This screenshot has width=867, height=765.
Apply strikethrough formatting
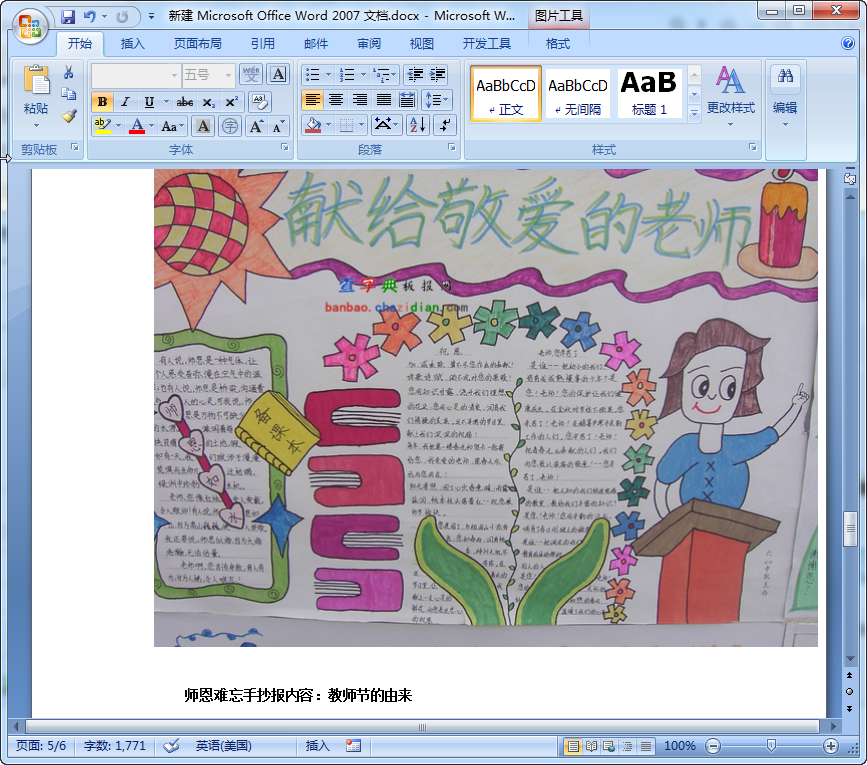click(184, 102)
